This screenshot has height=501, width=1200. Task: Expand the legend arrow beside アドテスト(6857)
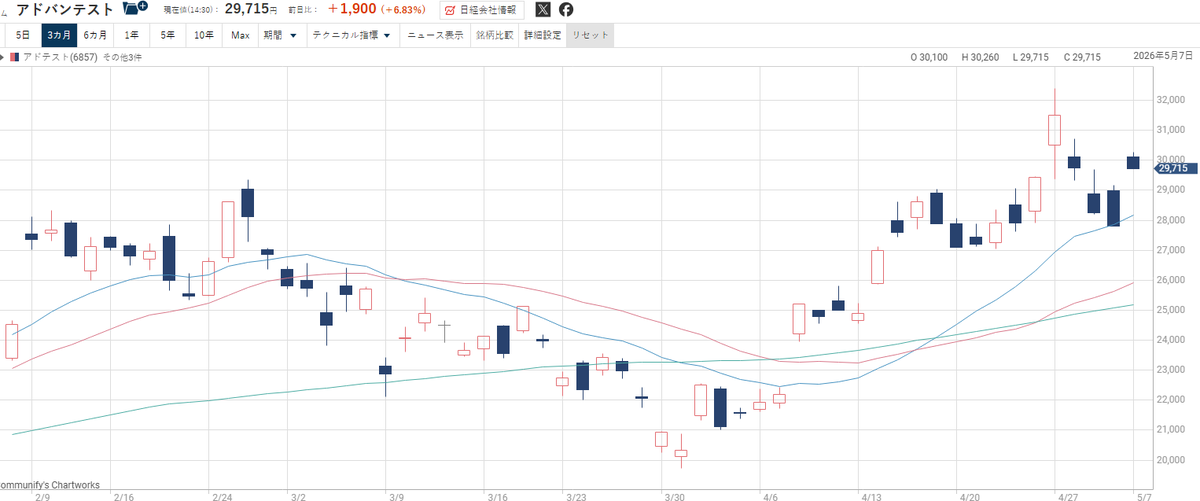point(4,57)
